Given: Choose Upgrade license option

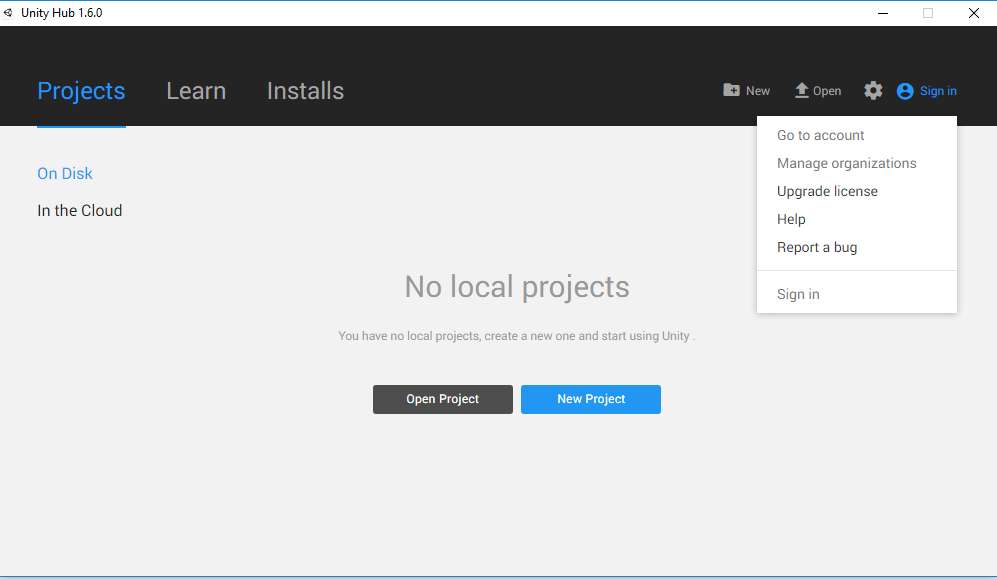Looking at the screenshot, I should pyautogui.click(x=827, y=191).
